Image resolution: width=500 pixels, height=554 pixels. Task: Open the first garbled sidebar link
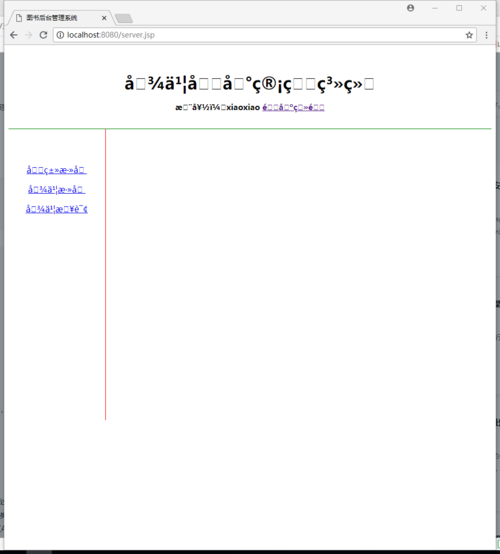click(57, 170)
